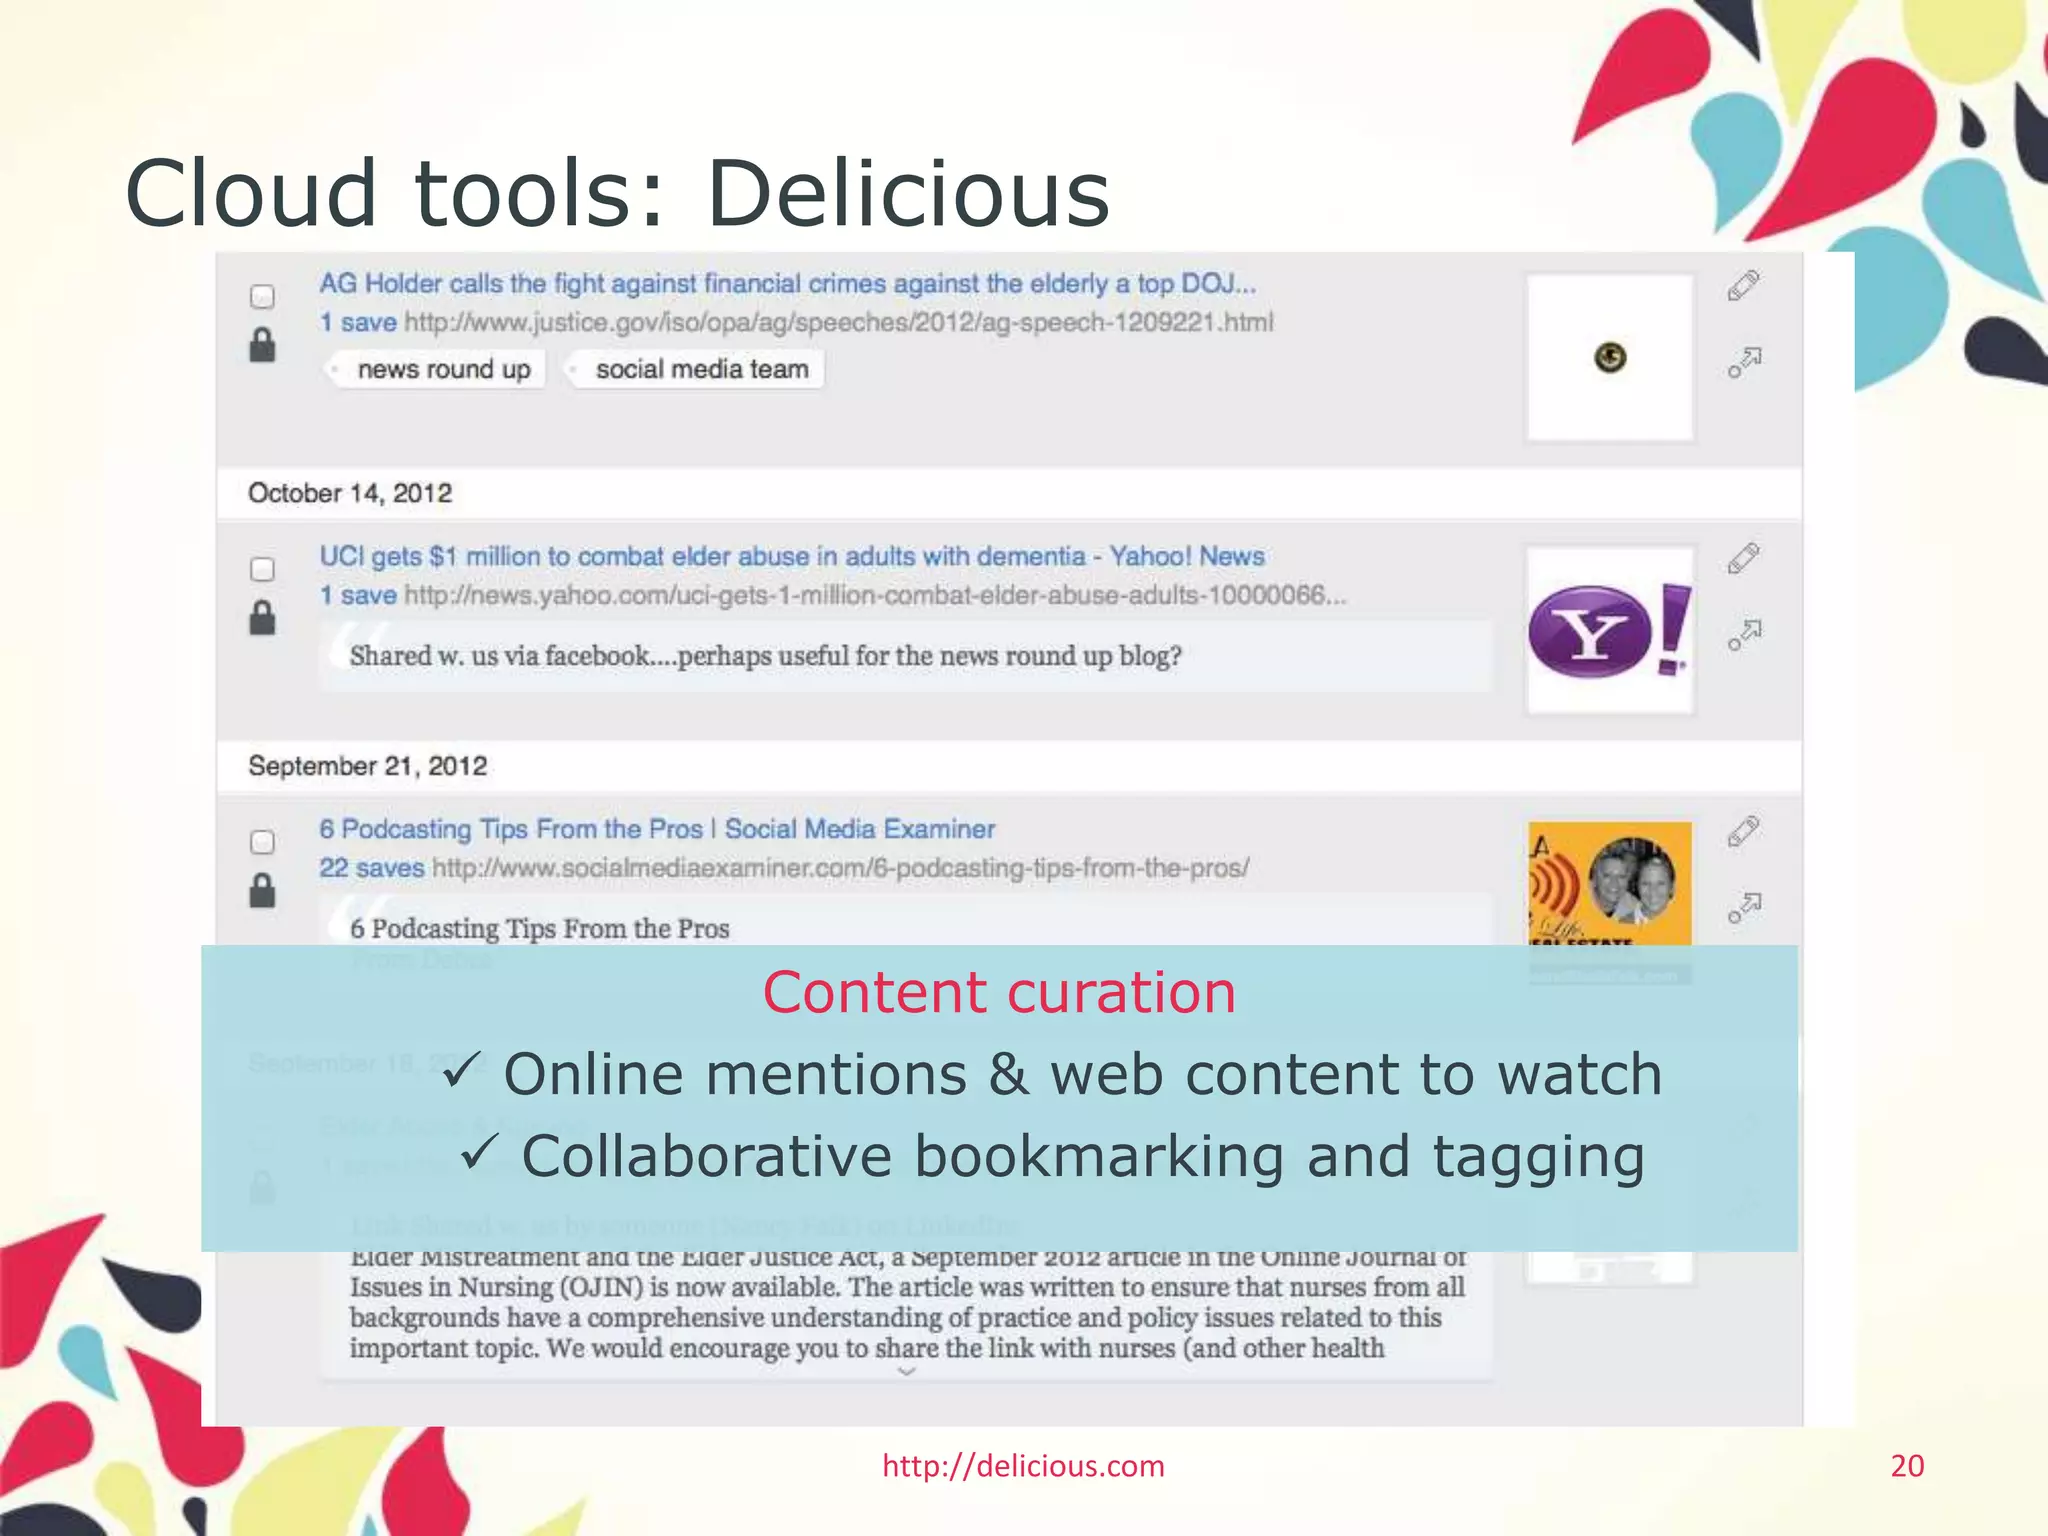Click the 'October 14, 2012' date header
Image resolution: width=2048 pixels, height=1536 pixels.
click(x=350, y=493)
